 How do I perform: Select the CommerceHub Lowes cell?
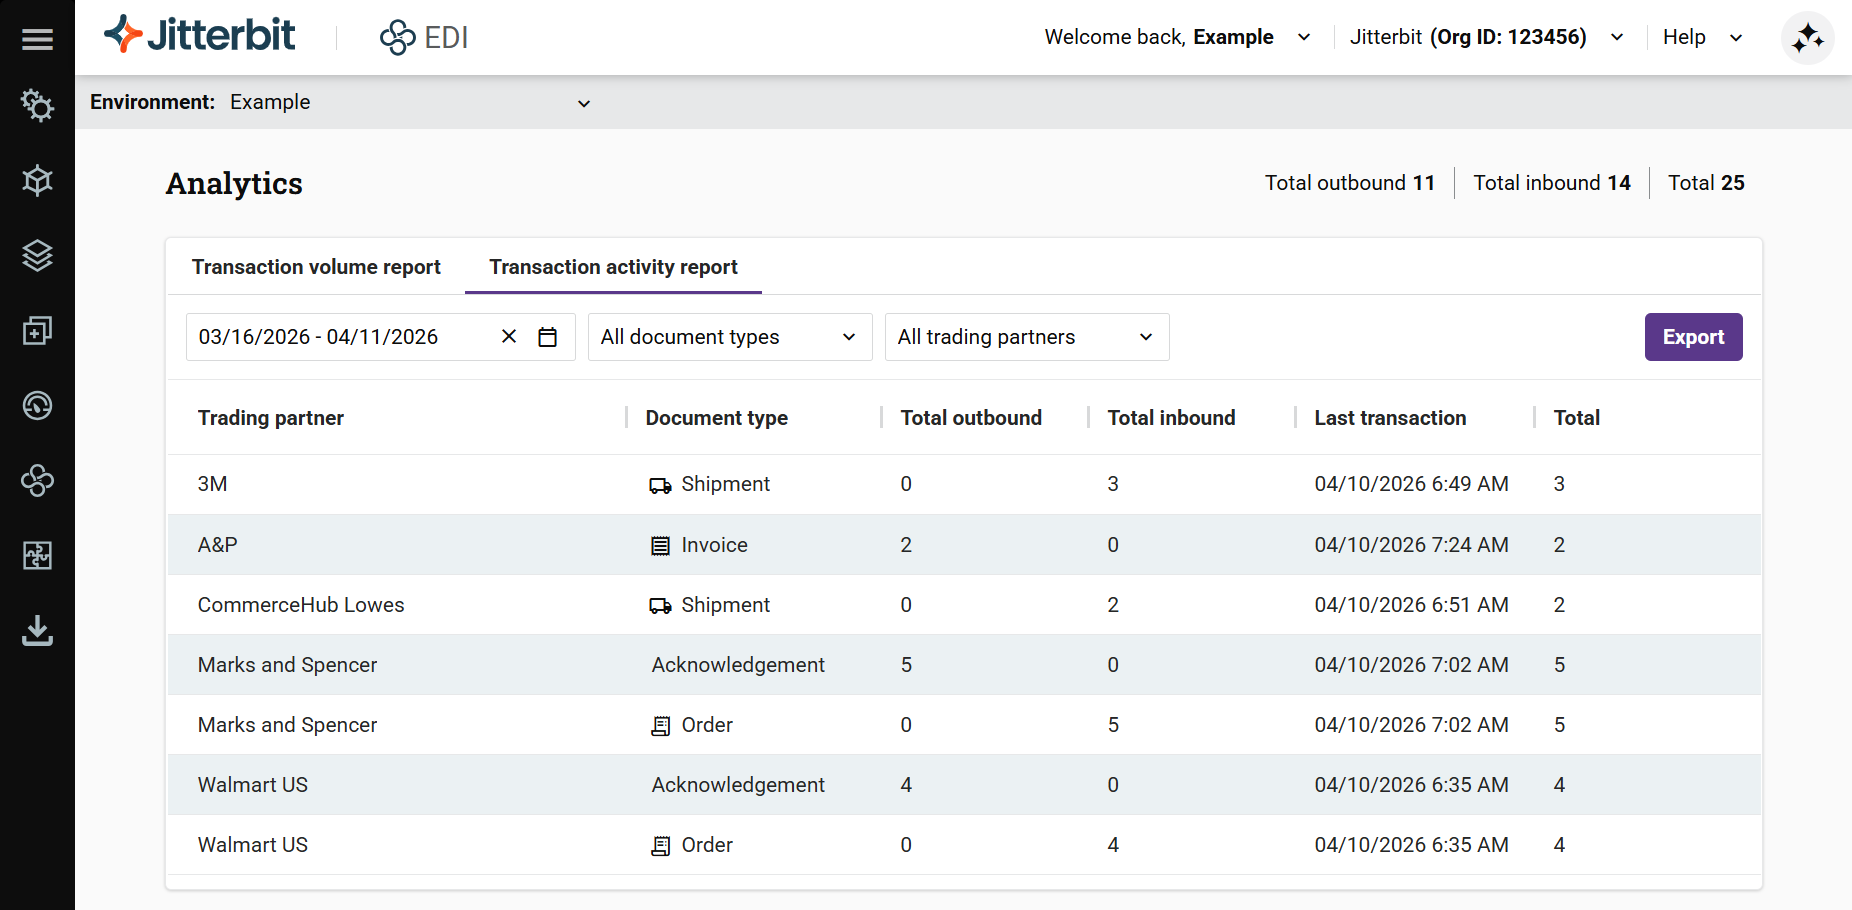point(301,605)
